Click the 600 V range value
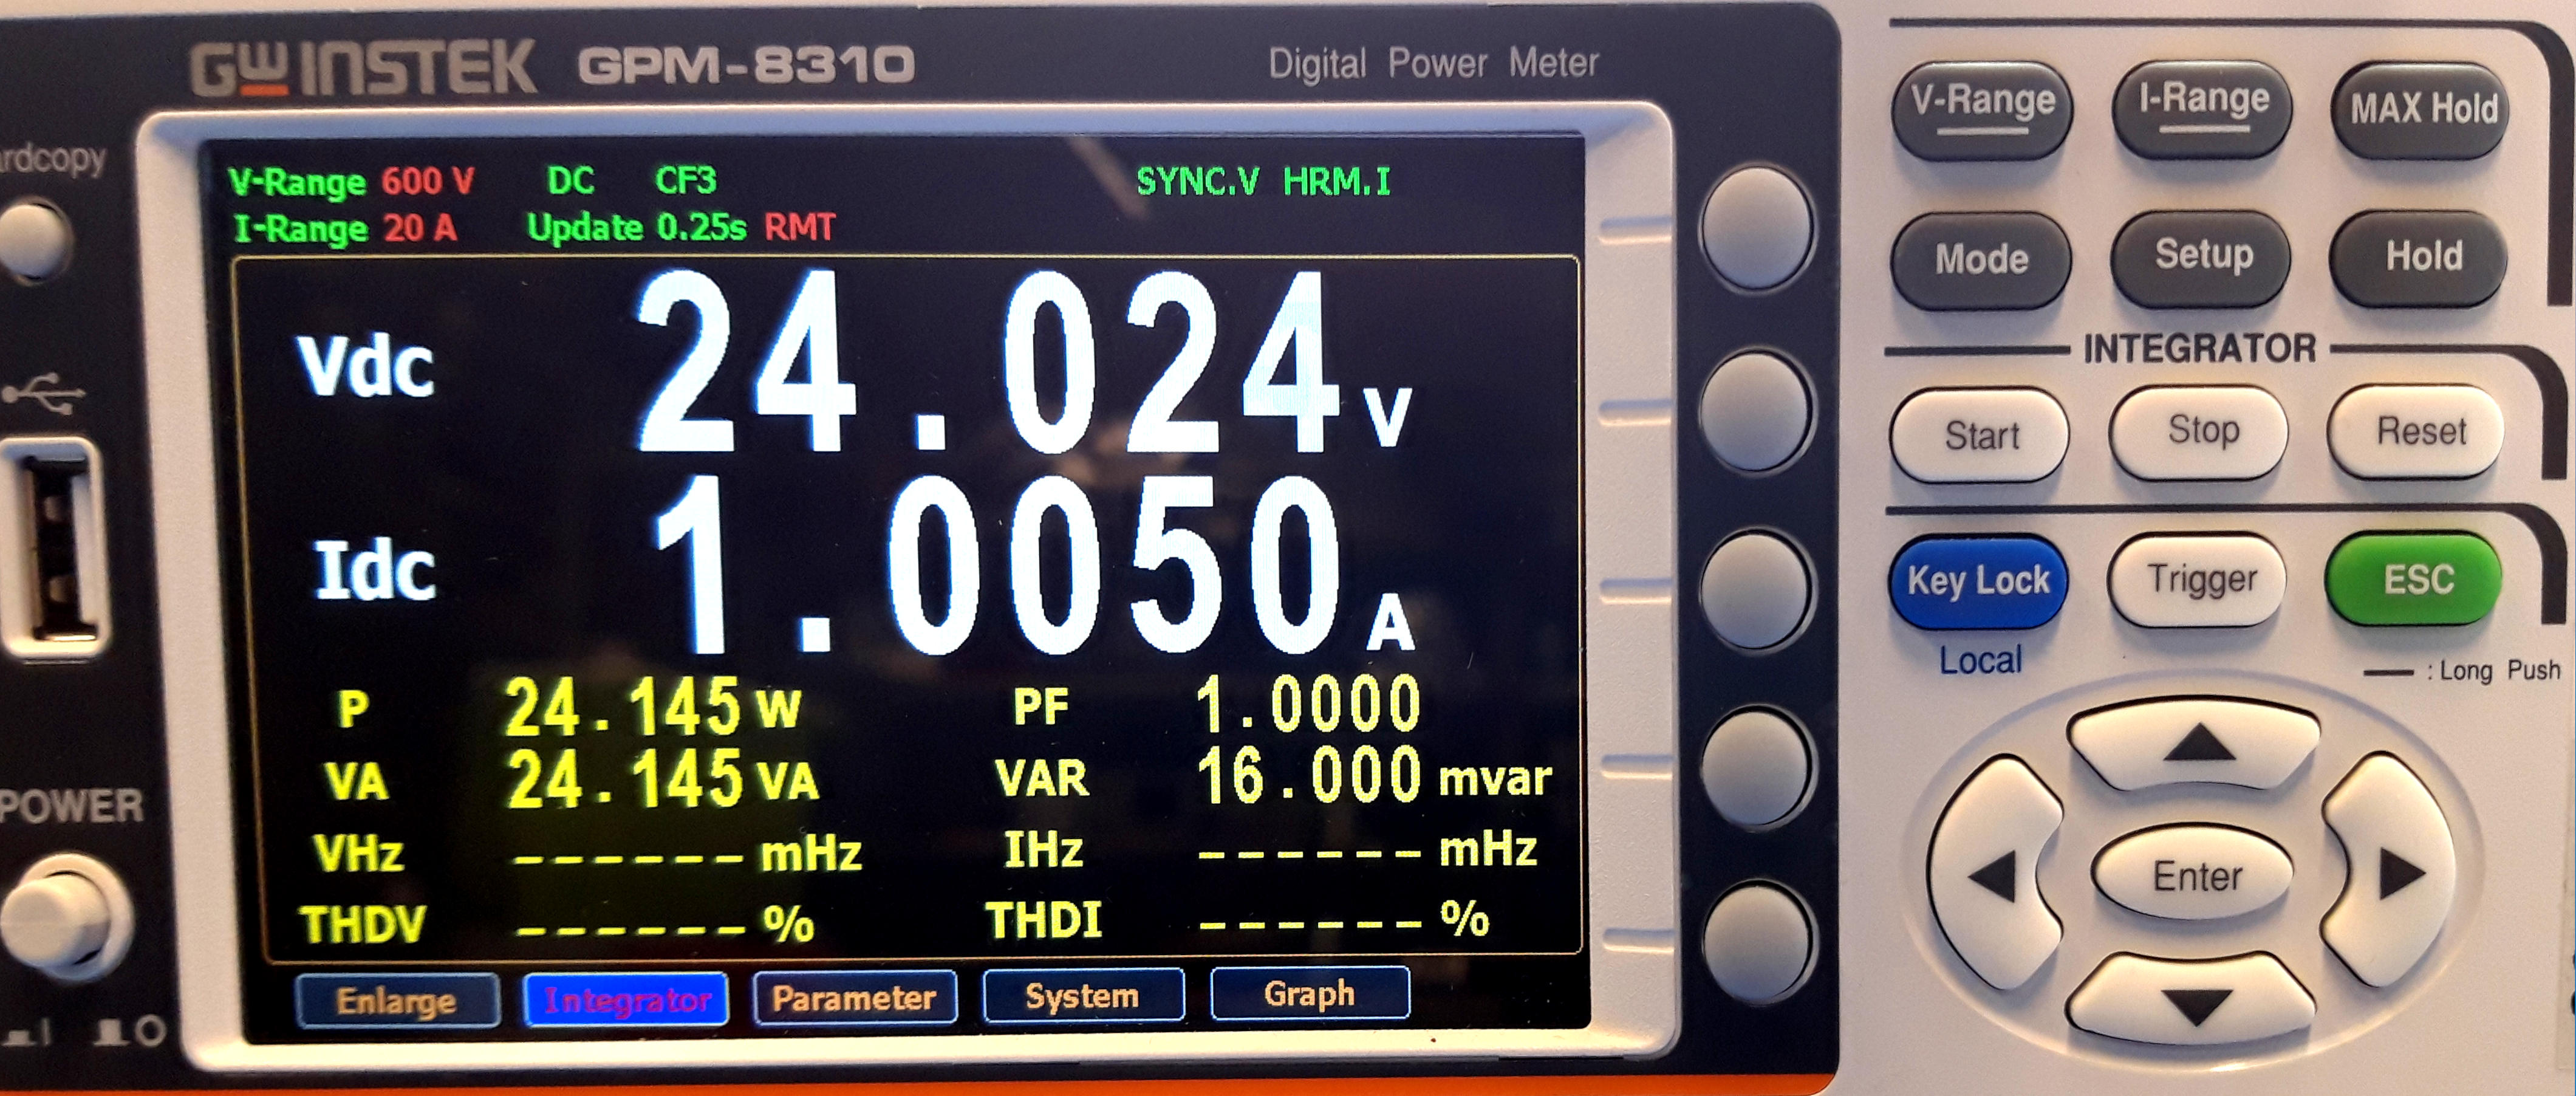The height and width of the screenshot is (1096, 2576). coord(427,182)
